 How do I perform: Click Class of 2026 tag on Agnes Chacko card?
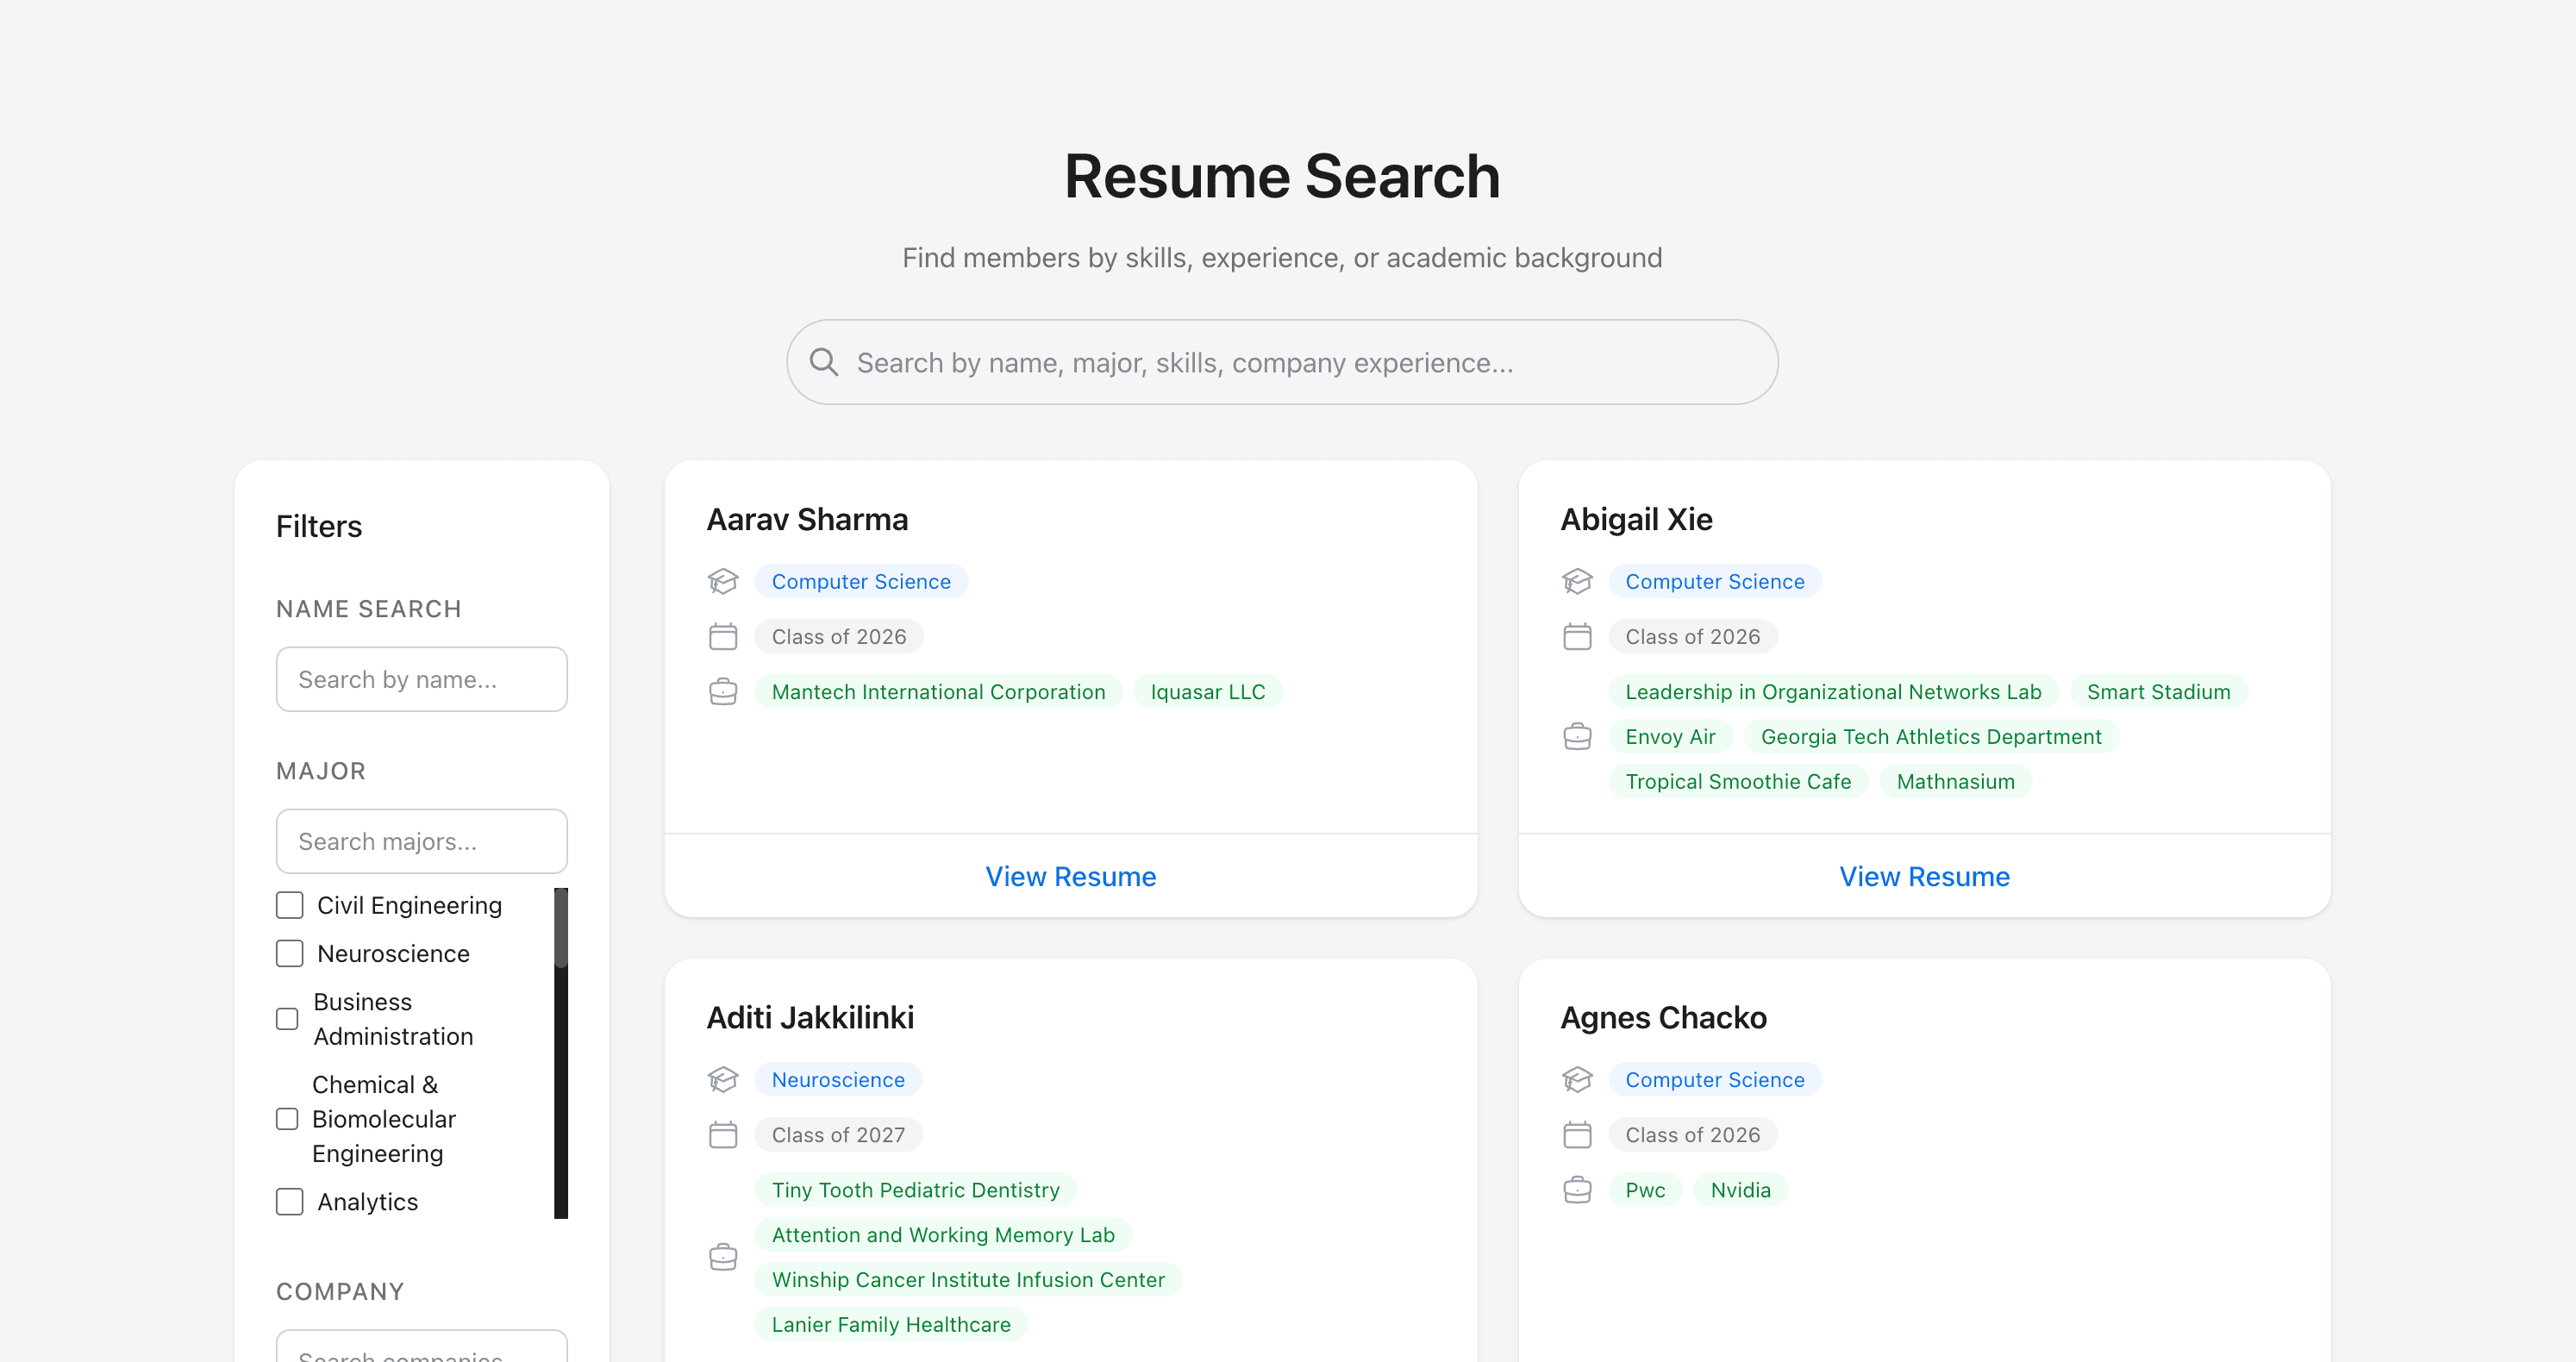[x=1692, y=1135]
